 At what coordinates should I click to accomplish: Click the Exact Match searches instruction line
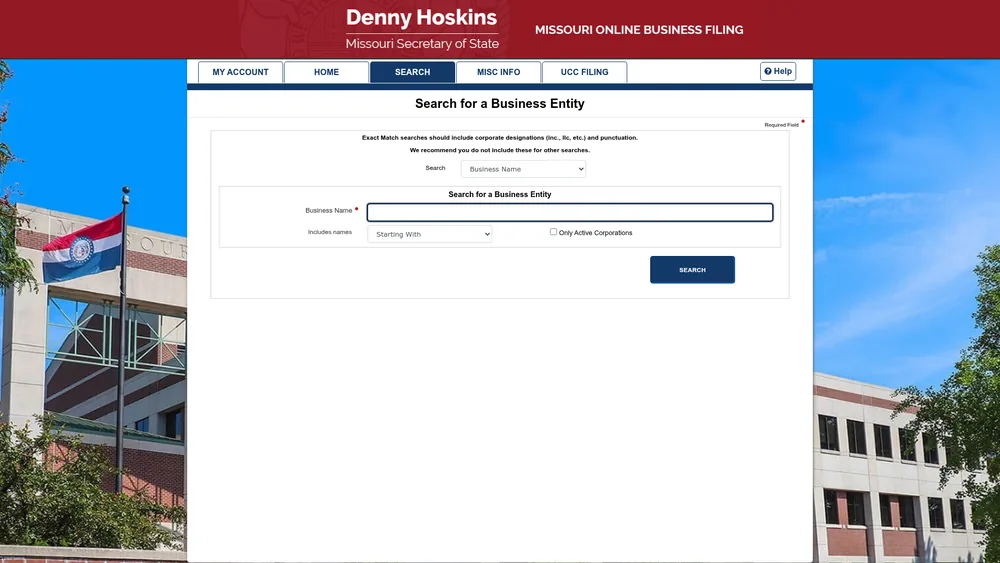point(500,138)
